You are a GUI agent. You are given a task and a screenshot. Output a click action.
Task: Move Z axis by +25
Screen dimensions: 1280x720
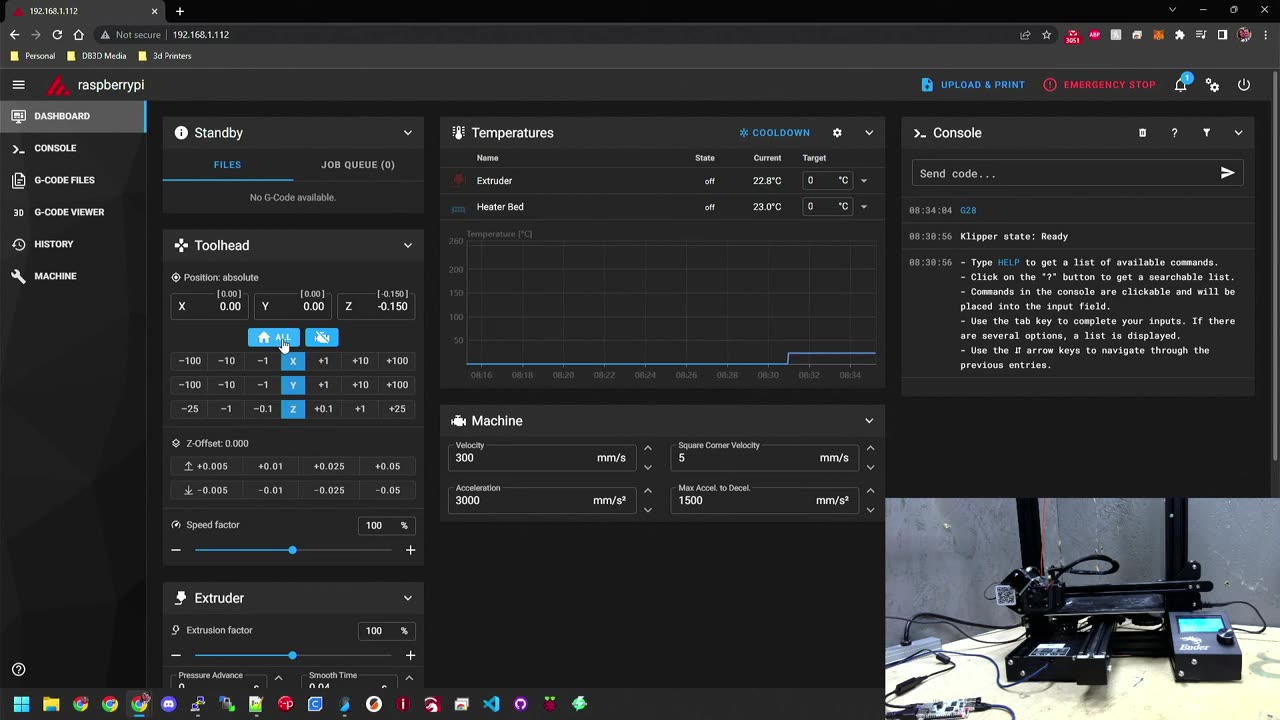click(x=397, y=409)
